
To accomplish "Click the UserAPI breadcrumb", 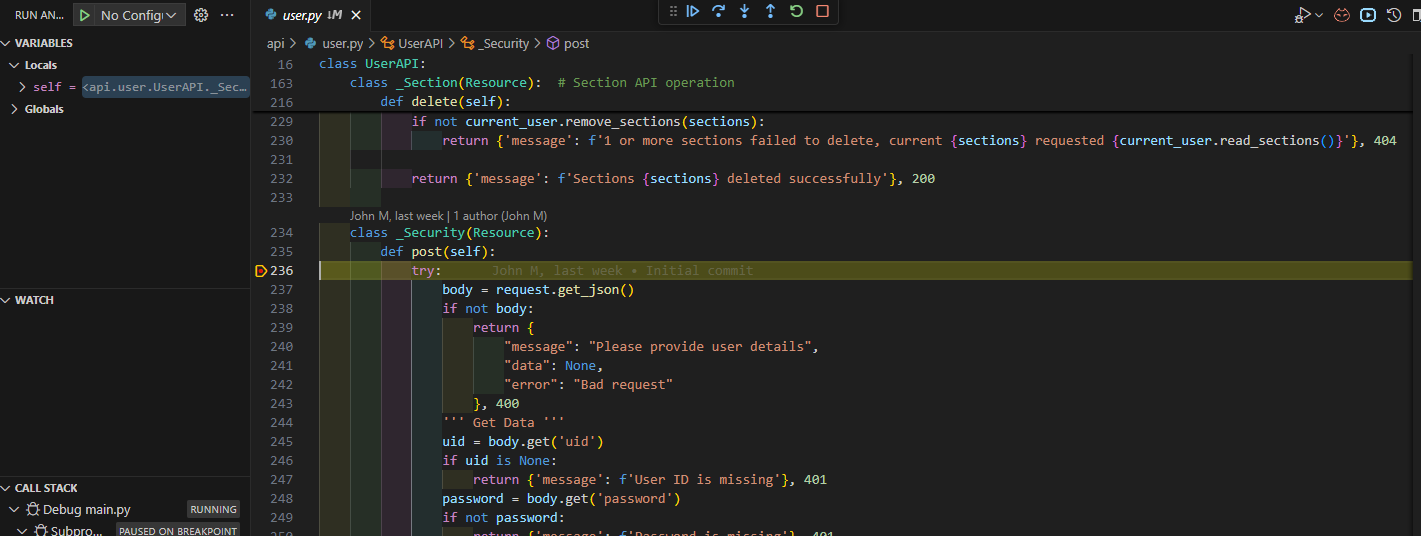I will [420, 43].
